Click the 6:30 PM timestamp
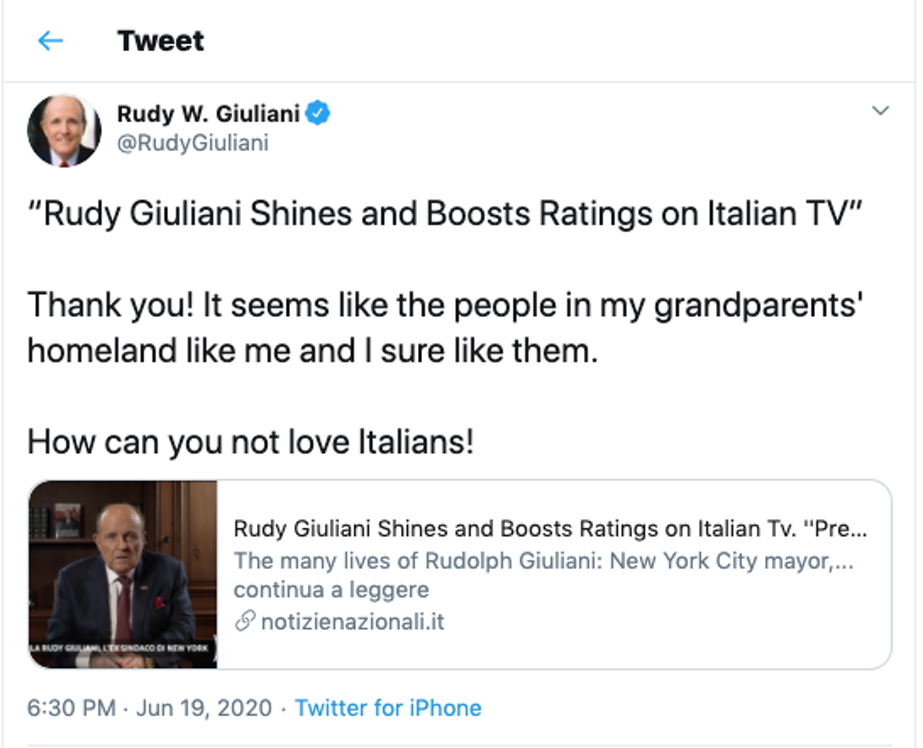 coord(71,708)
